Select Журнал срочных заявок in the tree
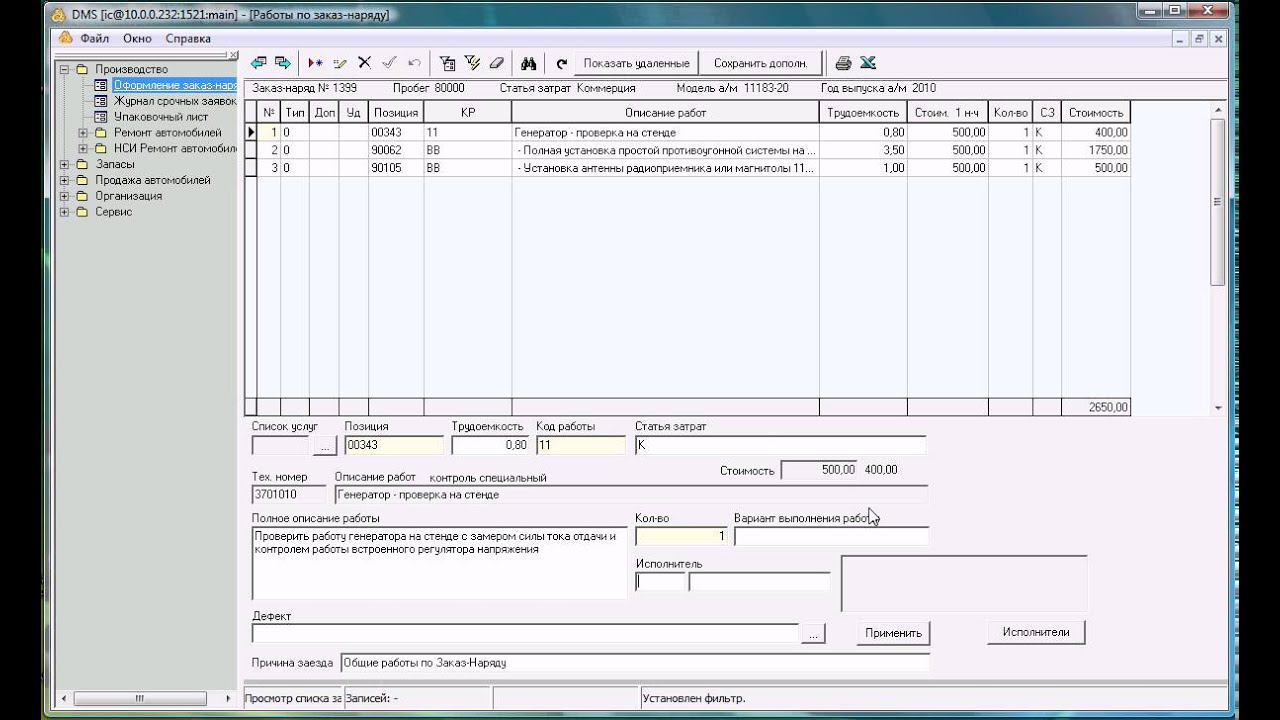The height and width of the screenshot is (720, 1280). [175, 101]
